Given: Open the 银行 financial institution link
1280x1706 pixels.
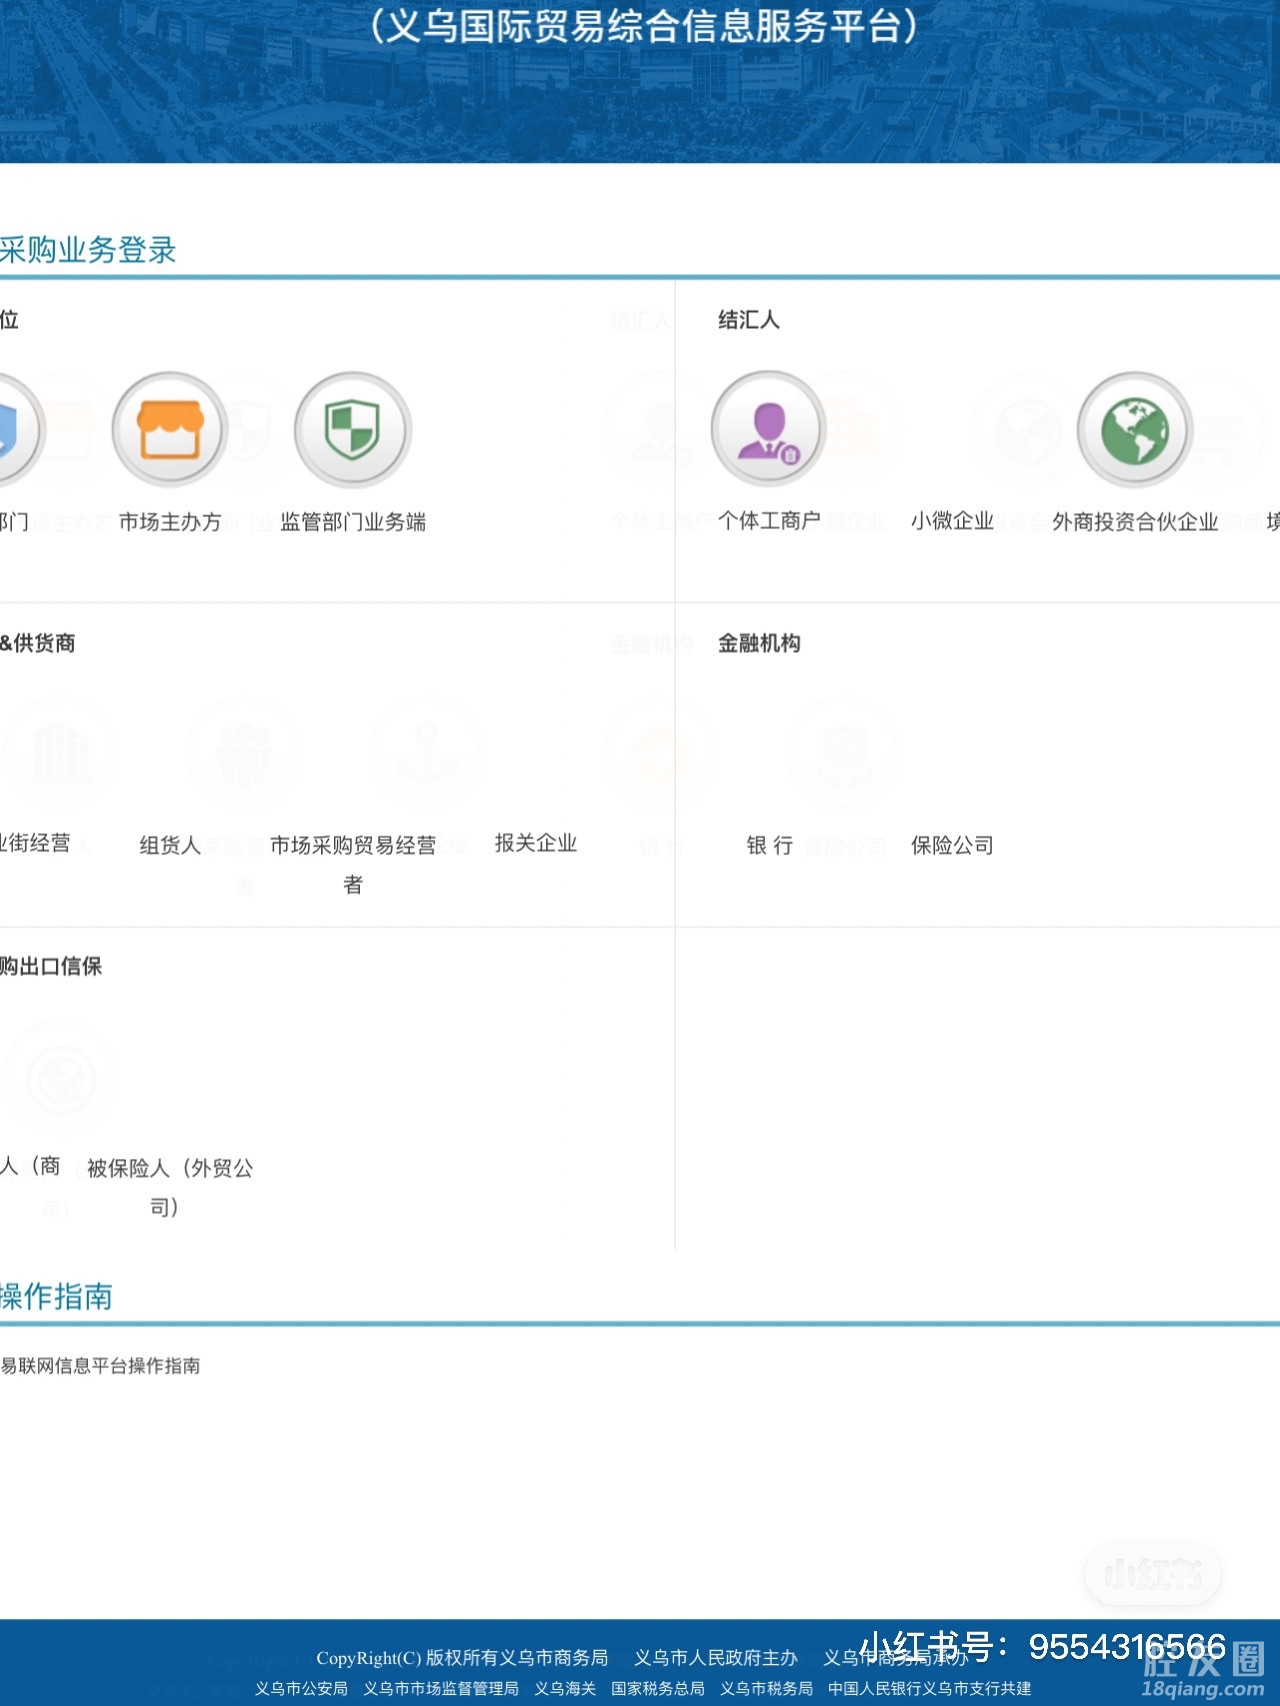Looking at the screenshot, I should click(769, 846).
